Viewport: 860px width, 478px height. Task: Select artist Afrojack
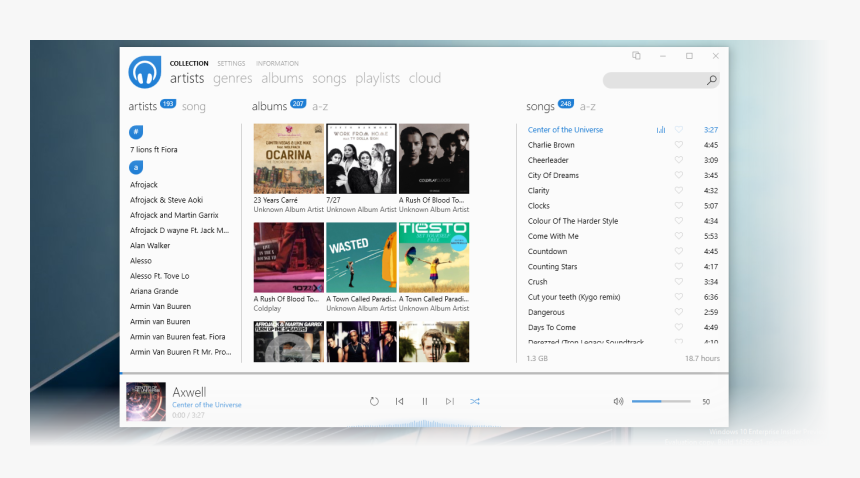[144, 185]
